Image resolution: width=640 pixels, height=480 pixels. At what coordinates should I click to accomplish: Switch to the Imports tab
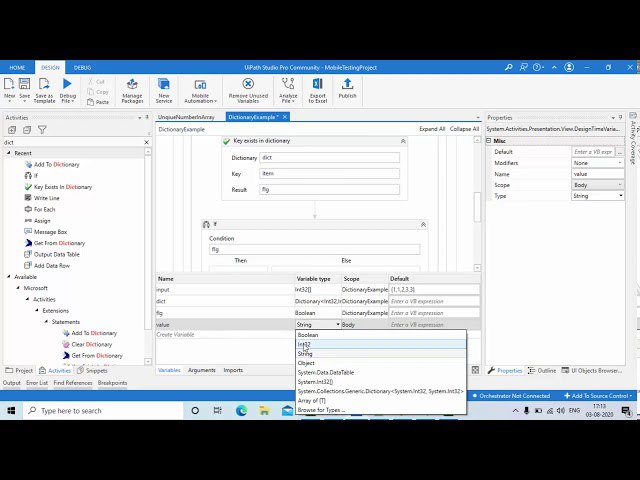pos(233,370)
